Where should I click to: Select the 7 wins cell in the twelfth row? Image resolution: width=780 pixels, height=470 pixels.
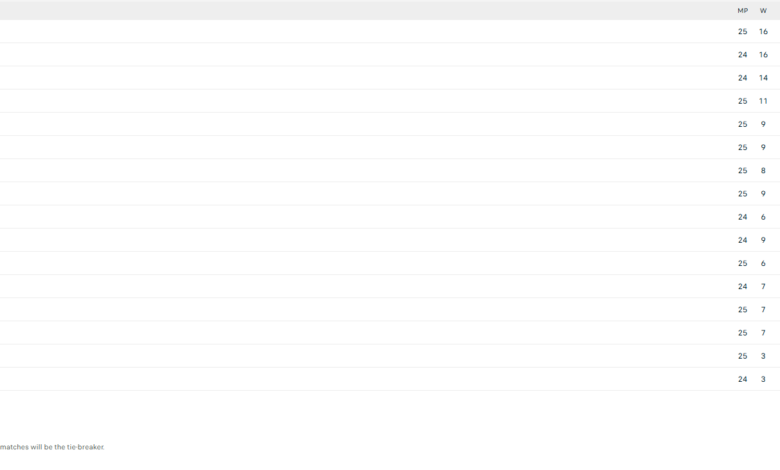[763, 287]
